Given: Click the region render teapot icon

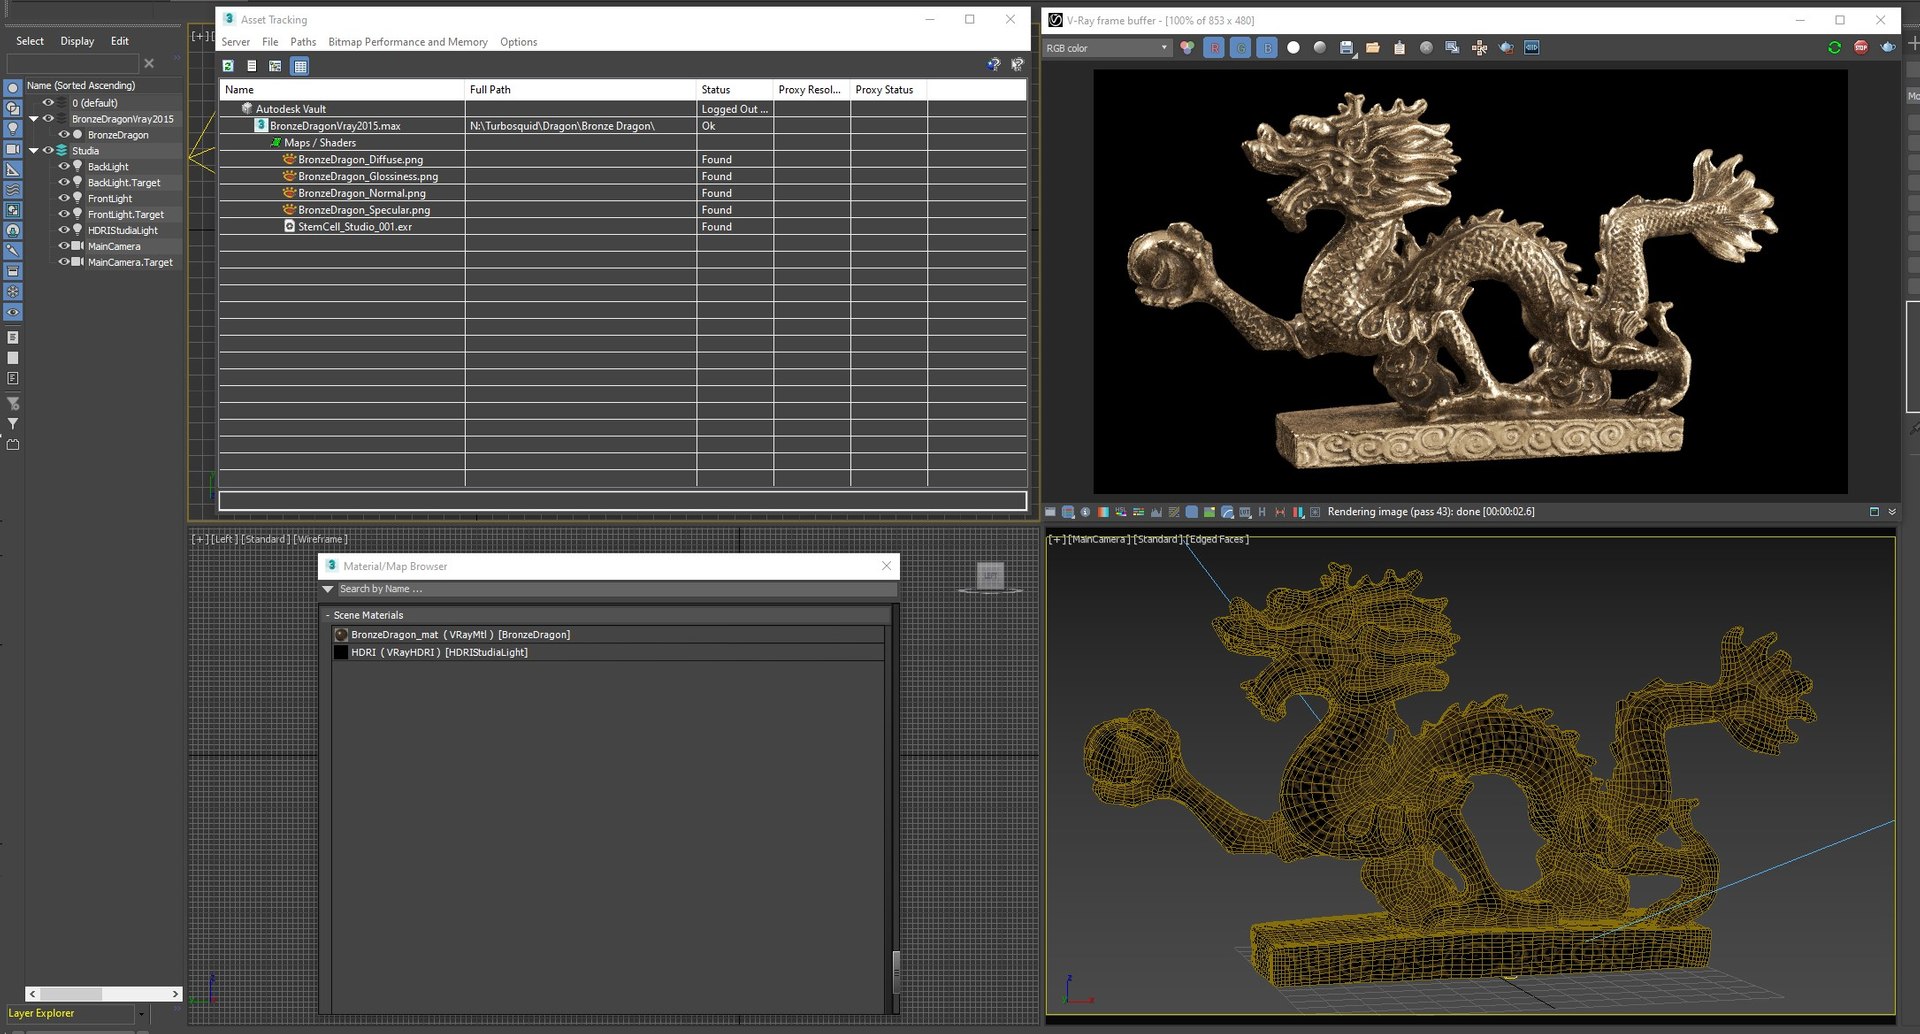Looking at the screenshot, I should point(1506,48).
